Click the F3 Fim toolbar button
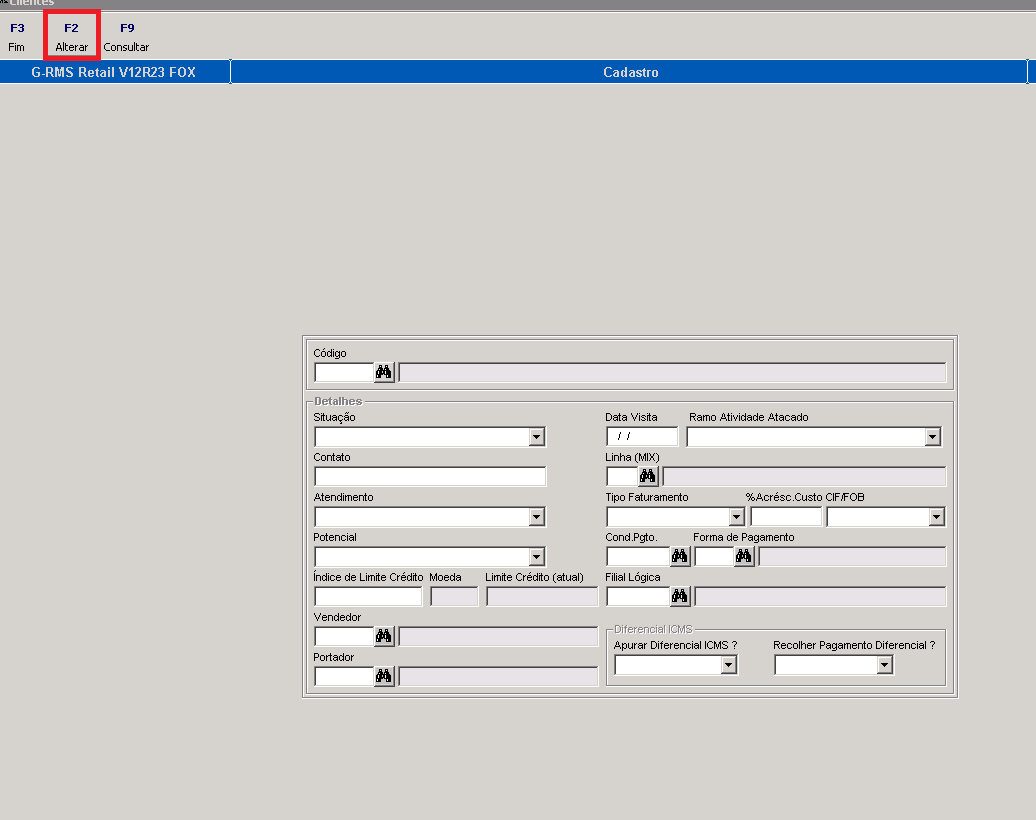Image resolution: width=1036 pixels, height=820 pixels. 17,37
